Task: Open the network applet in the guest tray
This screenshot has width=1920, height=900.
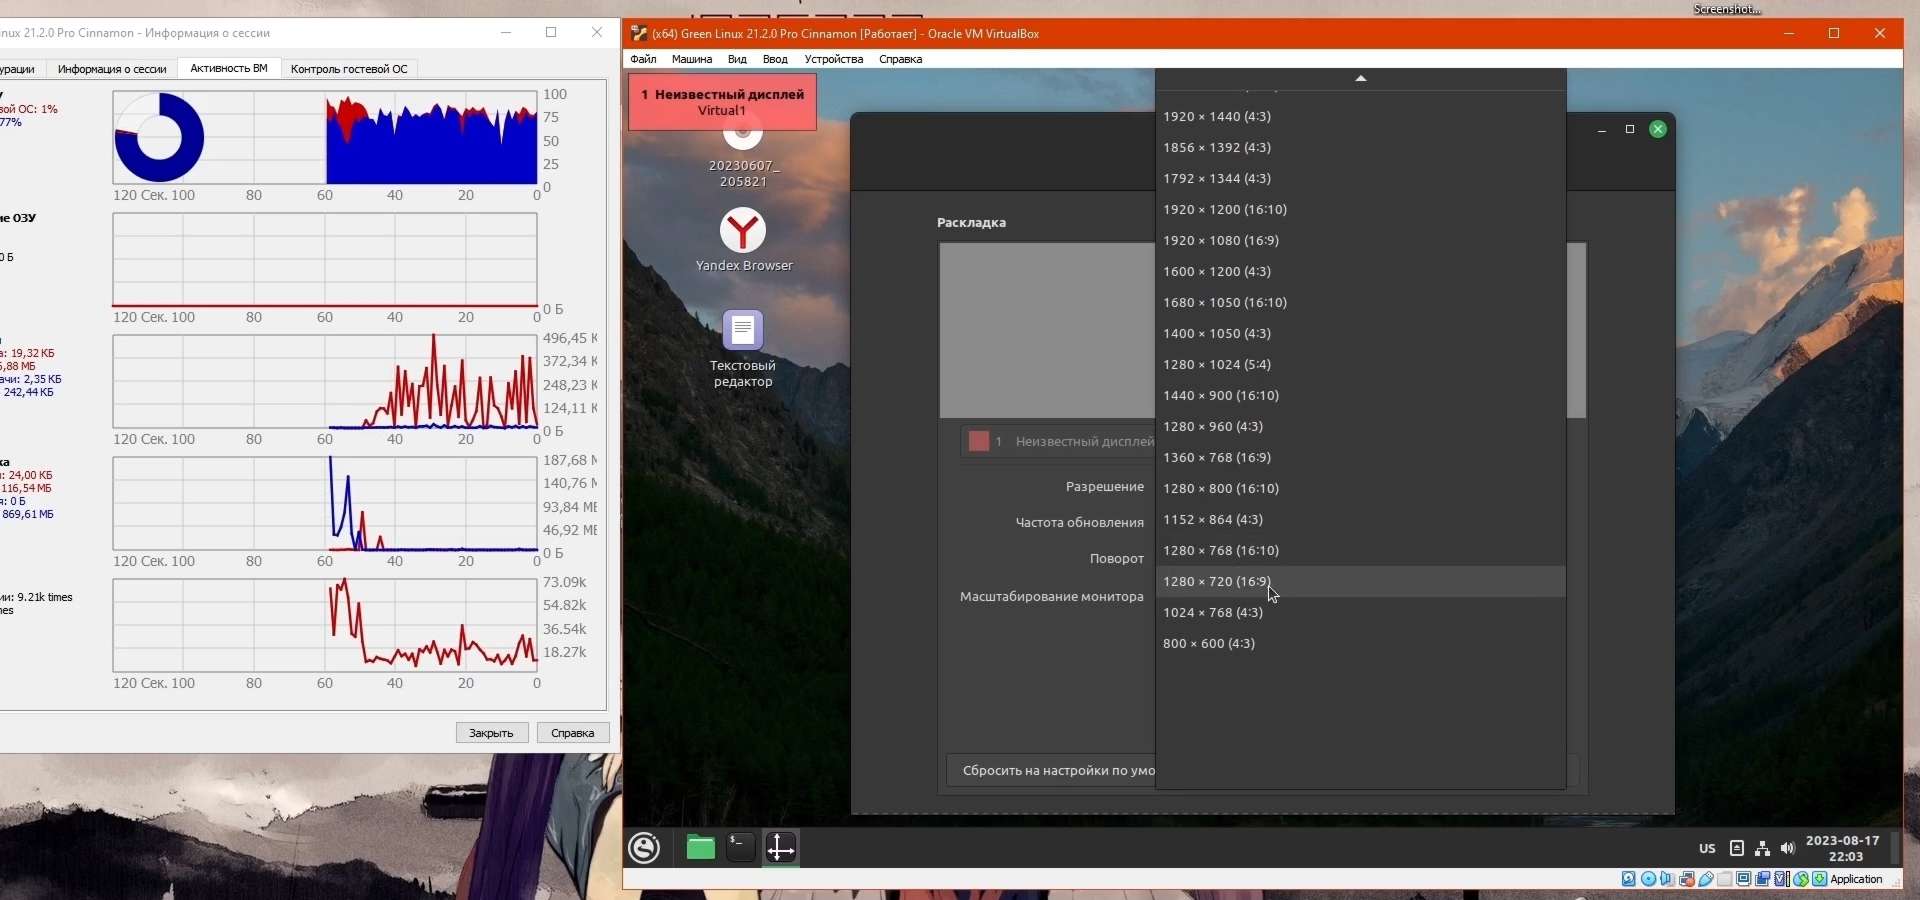Action: (x=1763, y=849)
